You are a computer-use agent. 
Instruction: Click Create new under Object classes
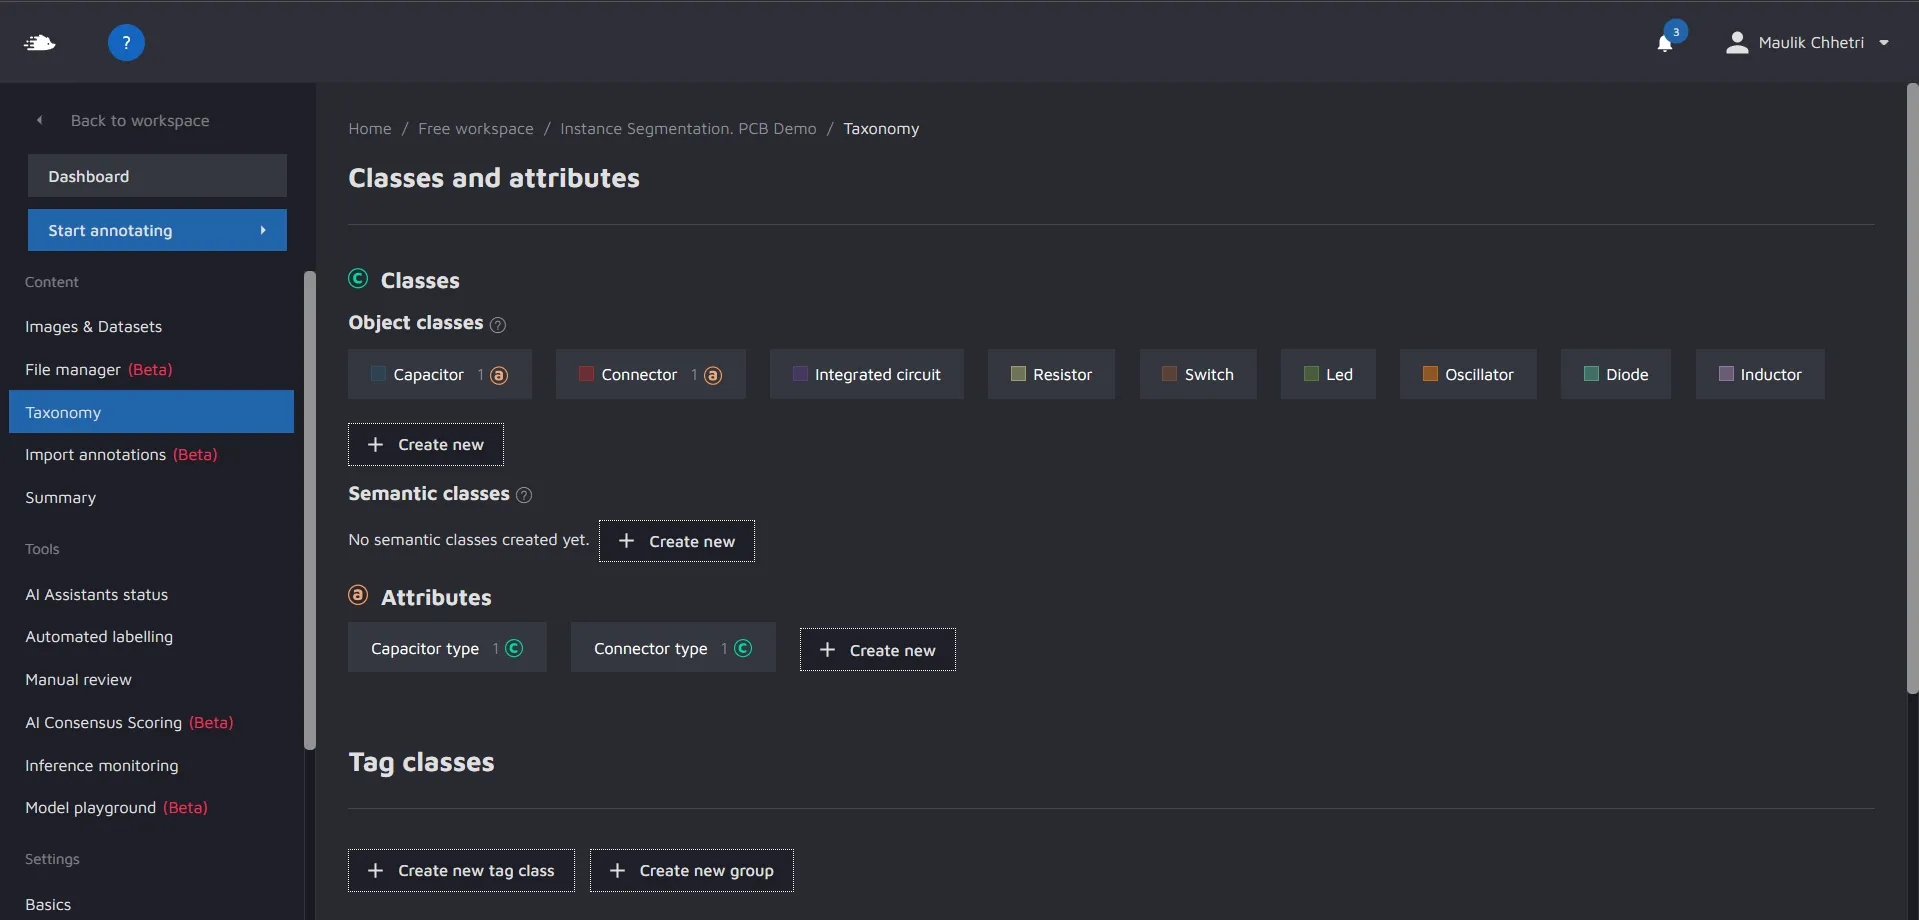click(425, 444)
